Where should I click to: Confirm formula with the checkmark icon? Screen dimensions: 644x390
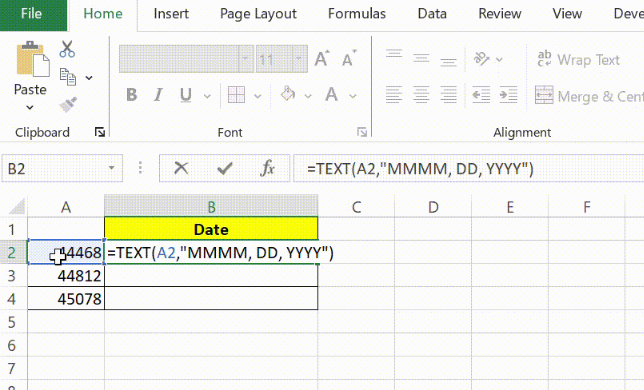225,168
